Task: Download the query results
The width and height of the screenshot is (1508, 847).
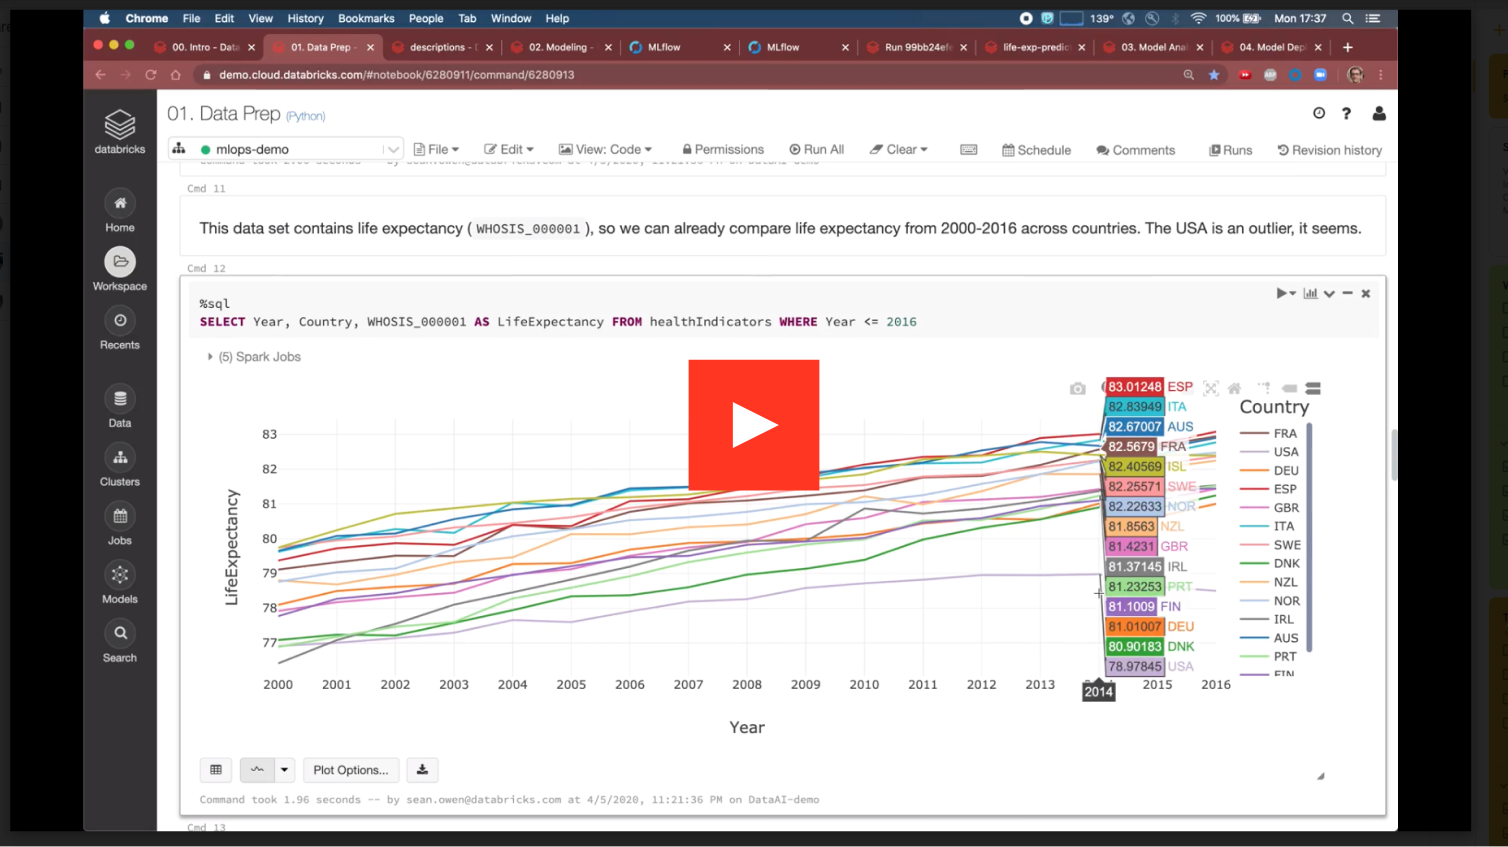Action: point(422,770)
